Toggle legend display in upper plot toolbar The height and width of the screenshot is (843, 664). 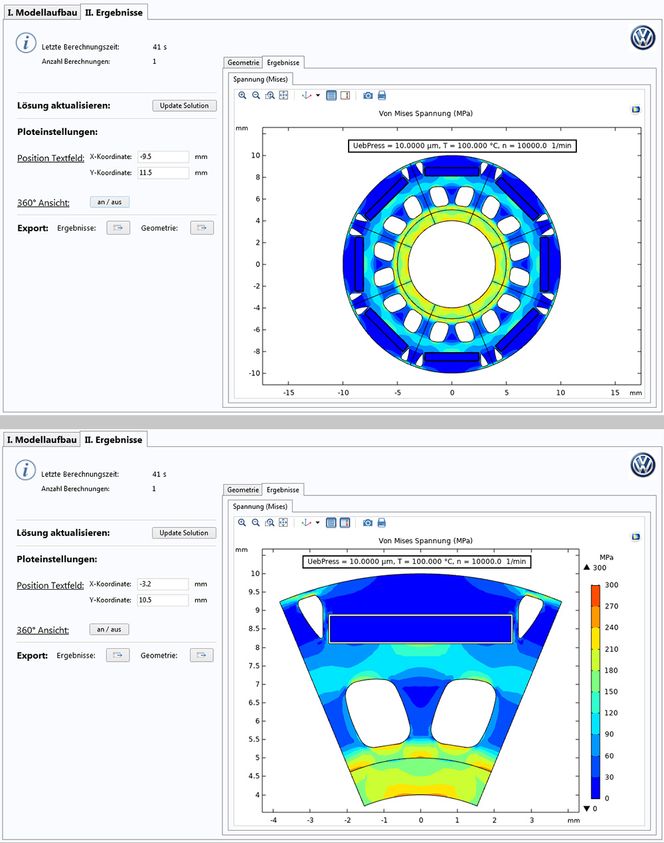(x=345, y=96)
